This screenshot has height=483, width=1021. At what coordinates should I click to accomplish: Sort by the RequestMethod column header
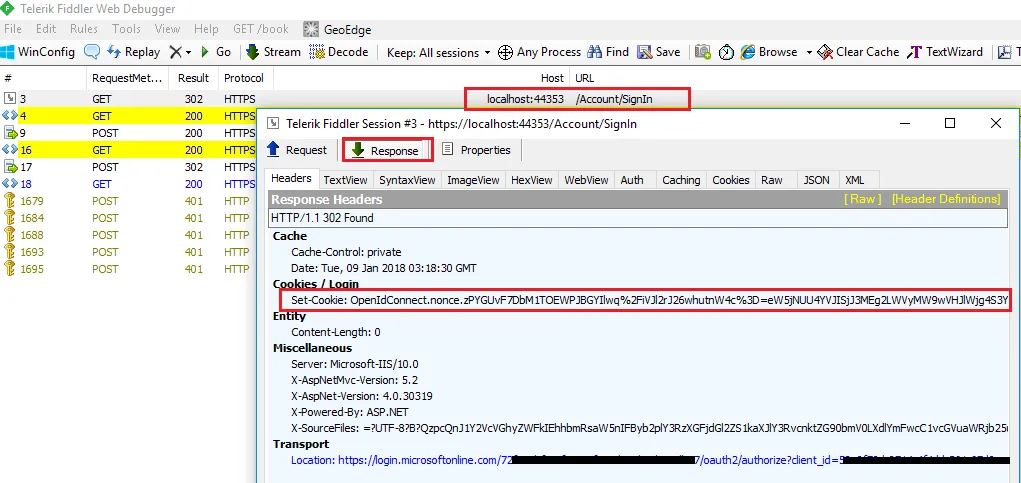point(127,78)
